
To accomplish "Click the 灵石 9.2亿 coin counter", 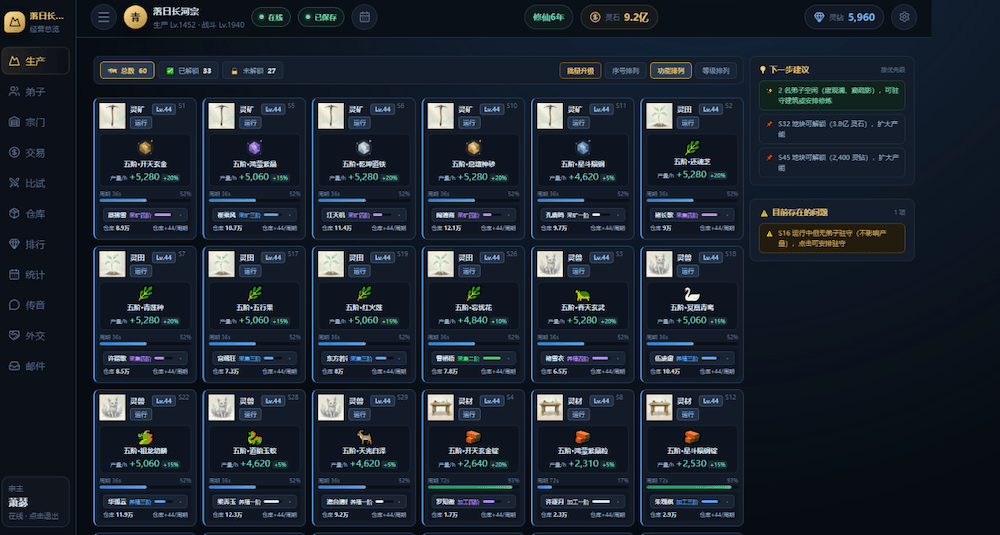I will pos(619,17).
